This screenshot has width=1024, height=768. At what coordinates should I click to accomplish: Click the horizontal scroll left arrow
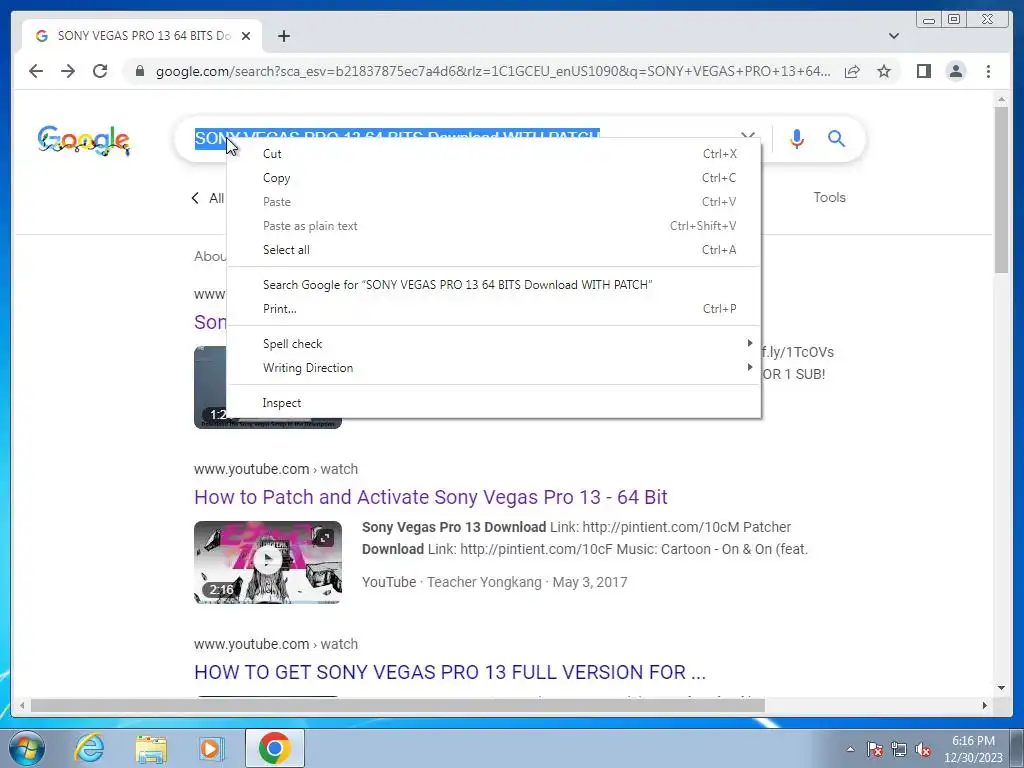22,705
